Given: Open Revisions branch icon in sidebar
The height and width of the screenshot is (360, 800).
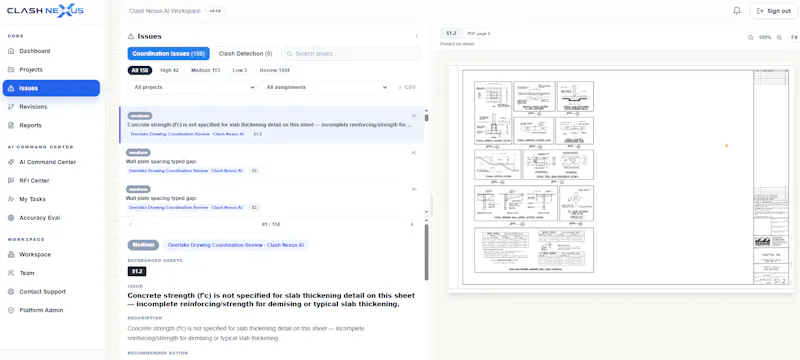Looking at the screenshot, I should coord(11,107).
